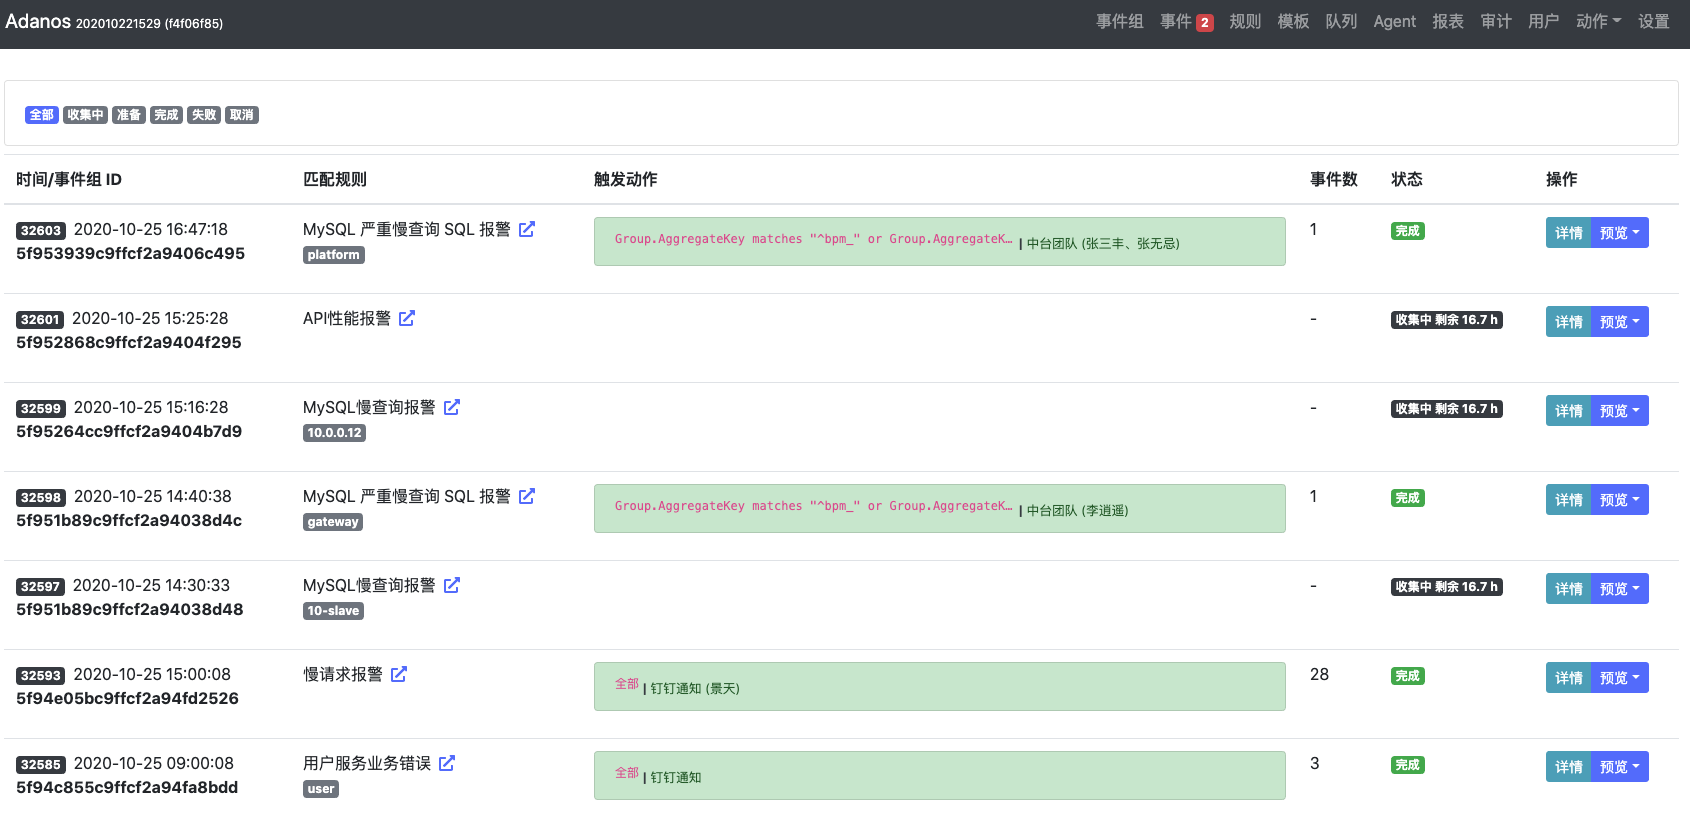Expand 预览 dropdown for row 32597
The image size is (1690, 814).
(x=1620, y=589)
